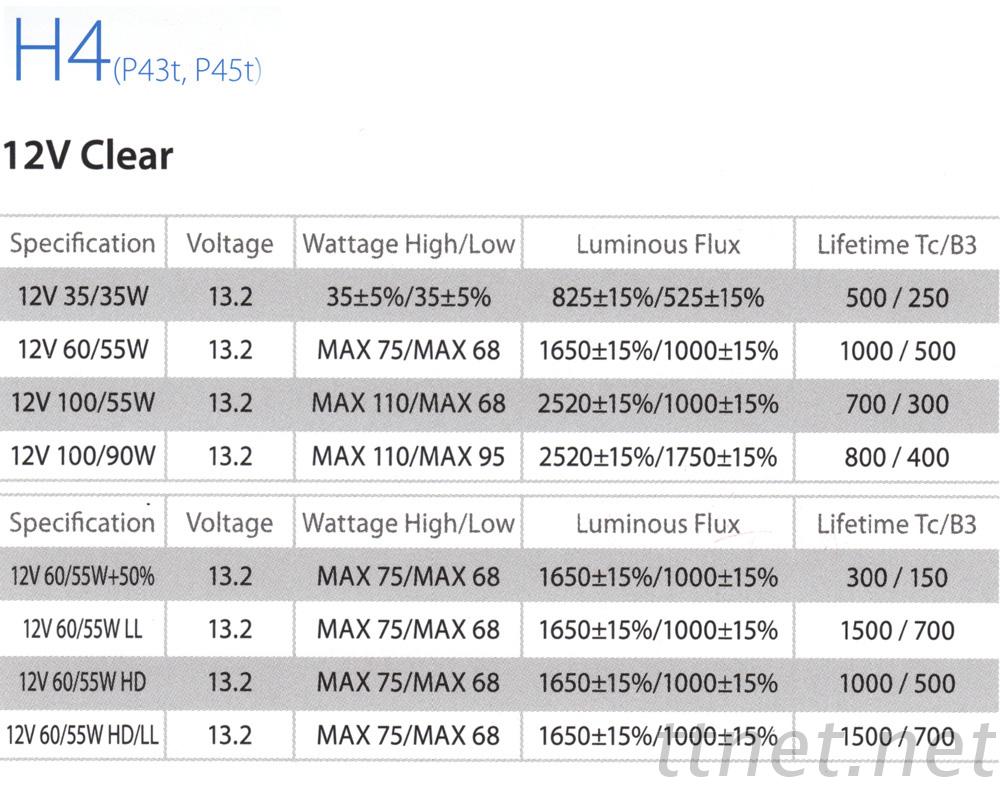
Task: Click the lifetime value 300 / 150
Action: pyautogui.click(x=897, y=577)
